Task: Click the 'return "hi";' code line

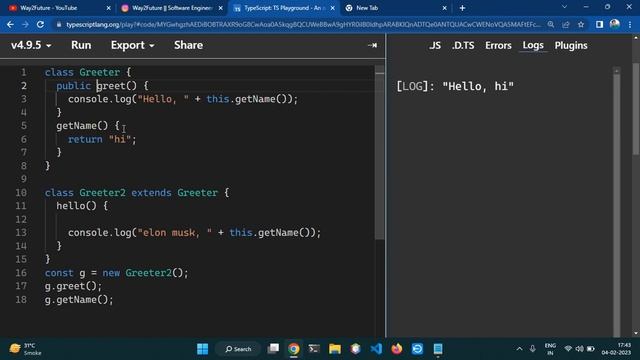Action: coord(102,139)
